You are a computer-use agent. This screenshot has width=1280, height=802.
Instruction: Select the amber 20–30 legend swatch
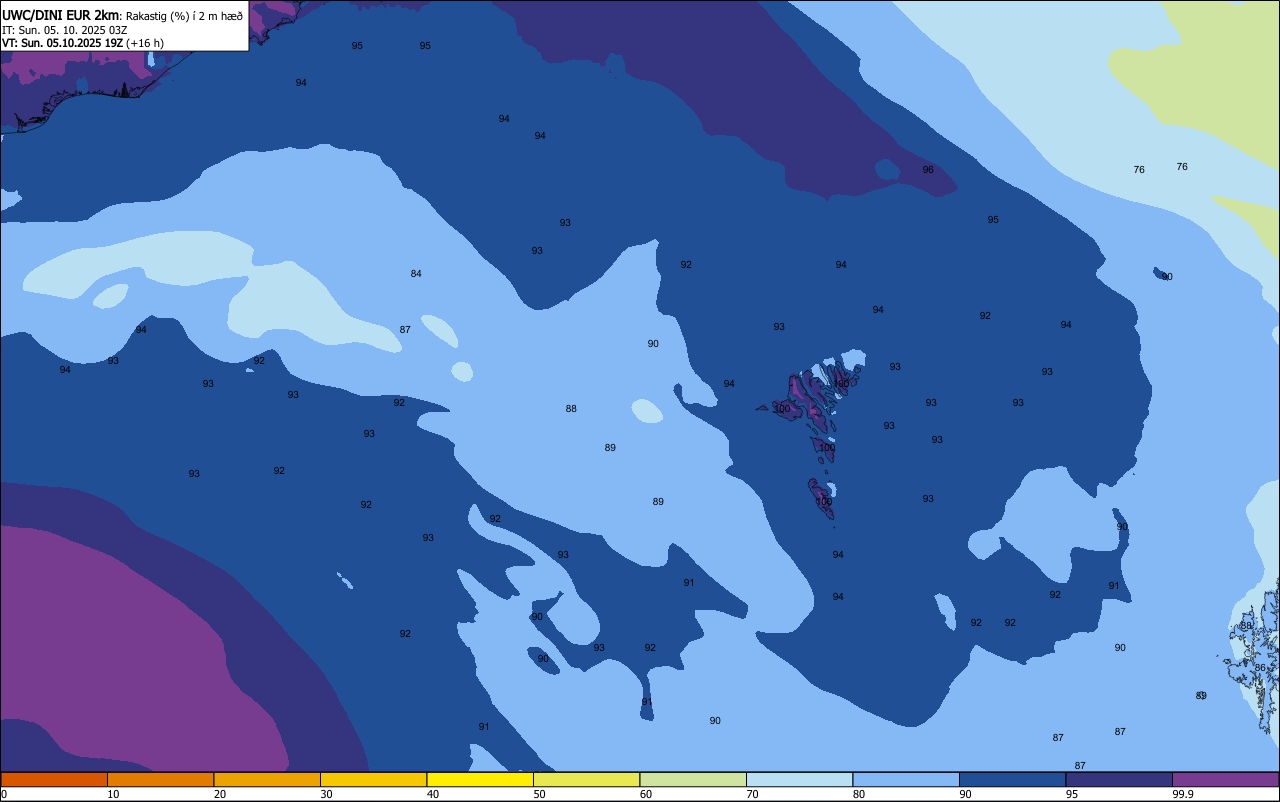(267, 779)
